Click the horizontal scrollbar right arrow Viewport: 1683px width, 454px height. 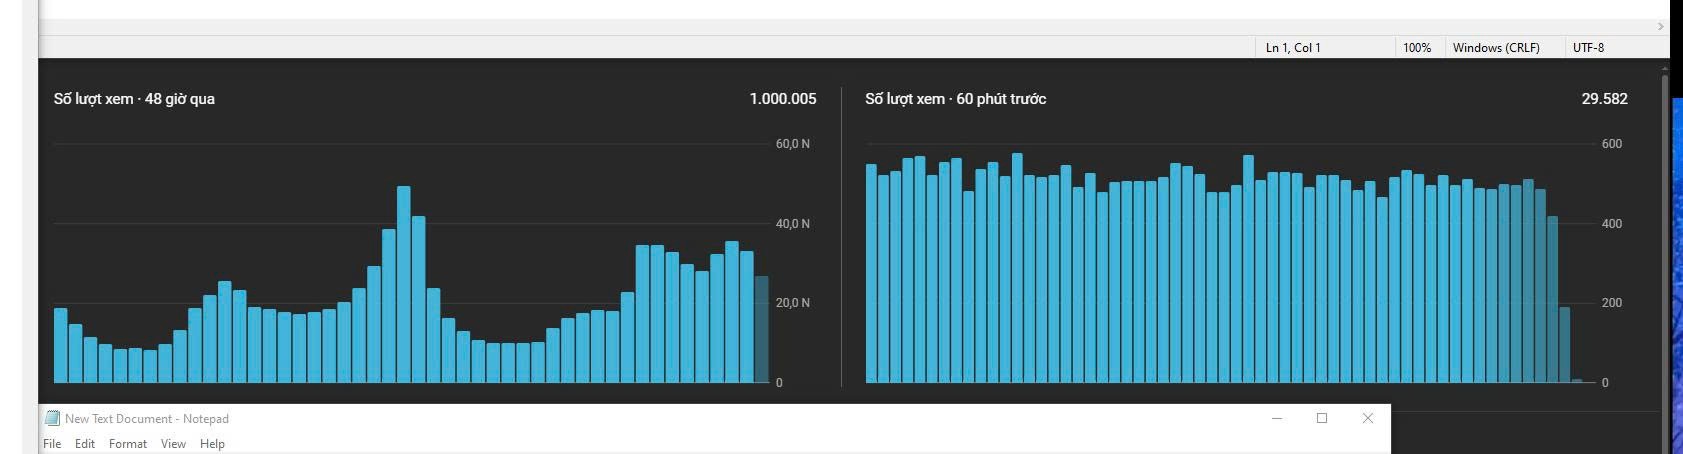pos(1661,27)
